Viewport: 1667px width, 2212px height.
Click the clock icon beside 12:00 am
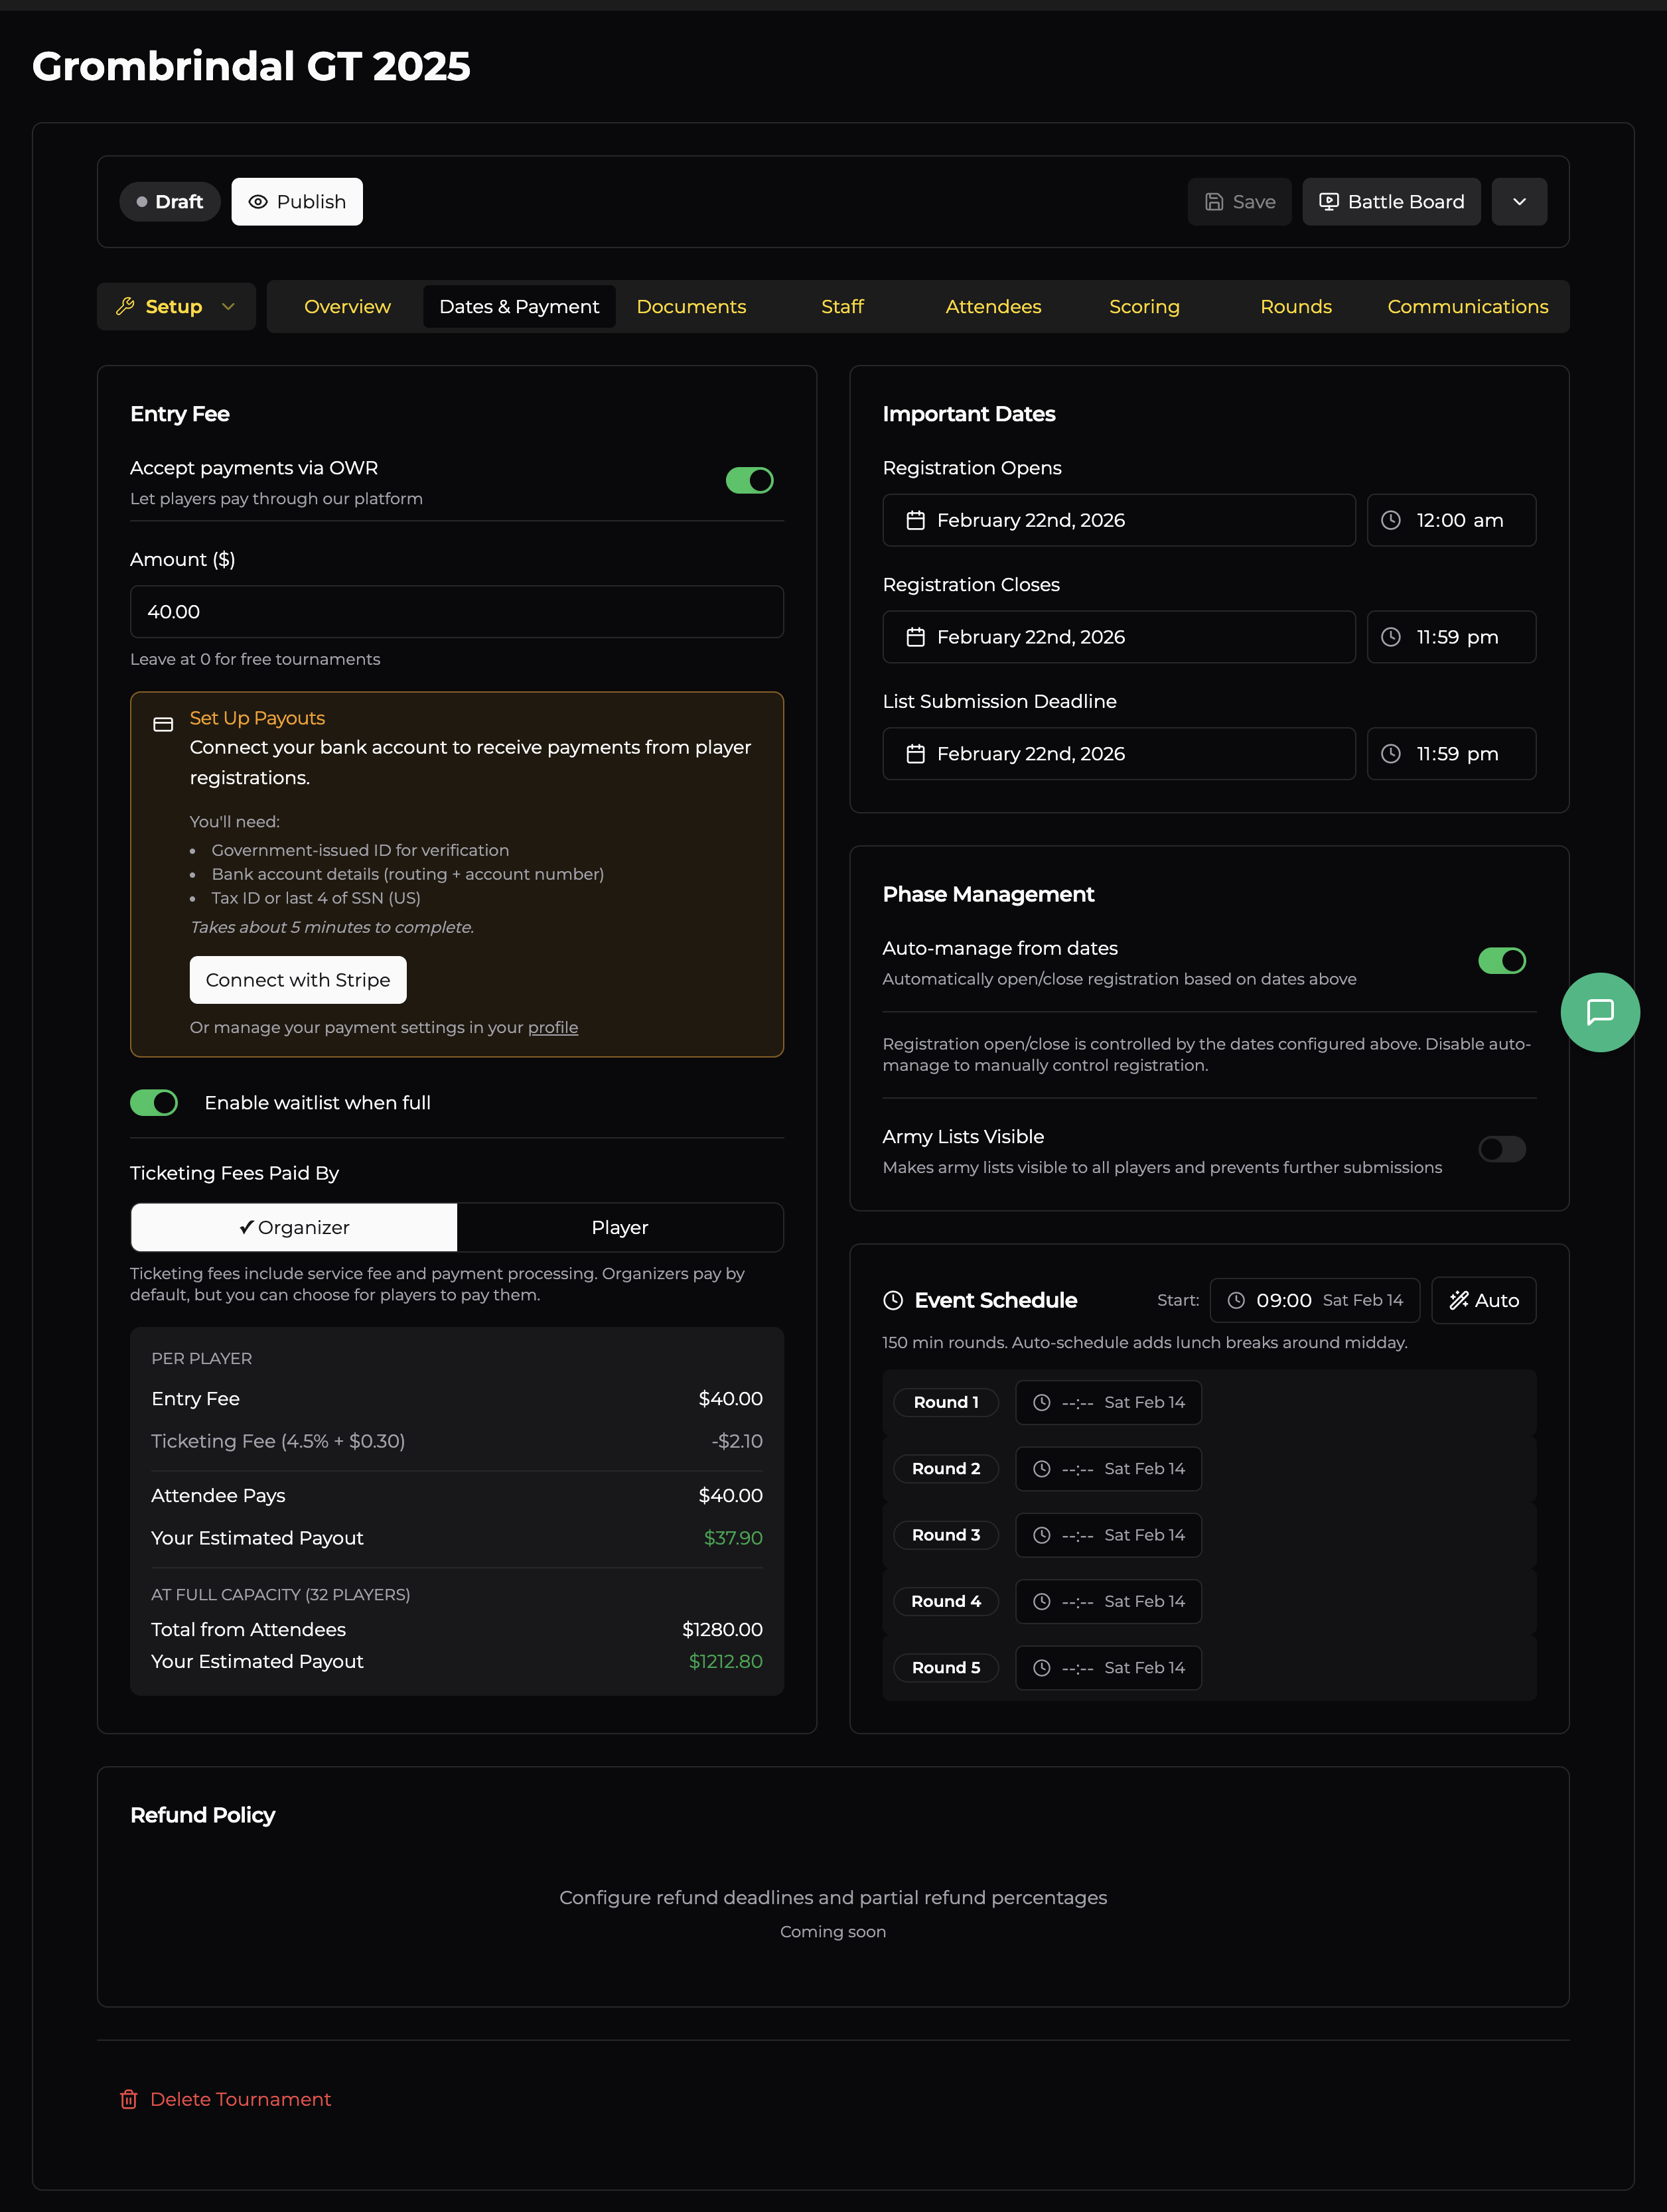tap(1392, 520)
